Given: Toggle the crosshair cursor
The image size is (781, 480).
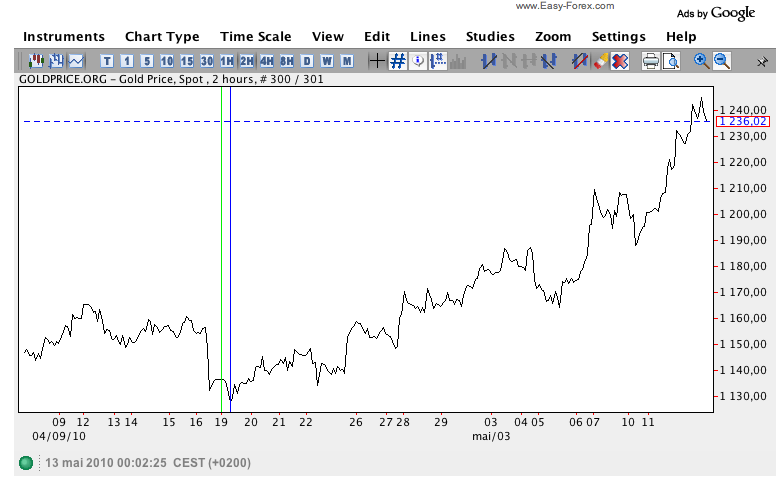Looking at the screenshot, I should [x=377, y=61].
